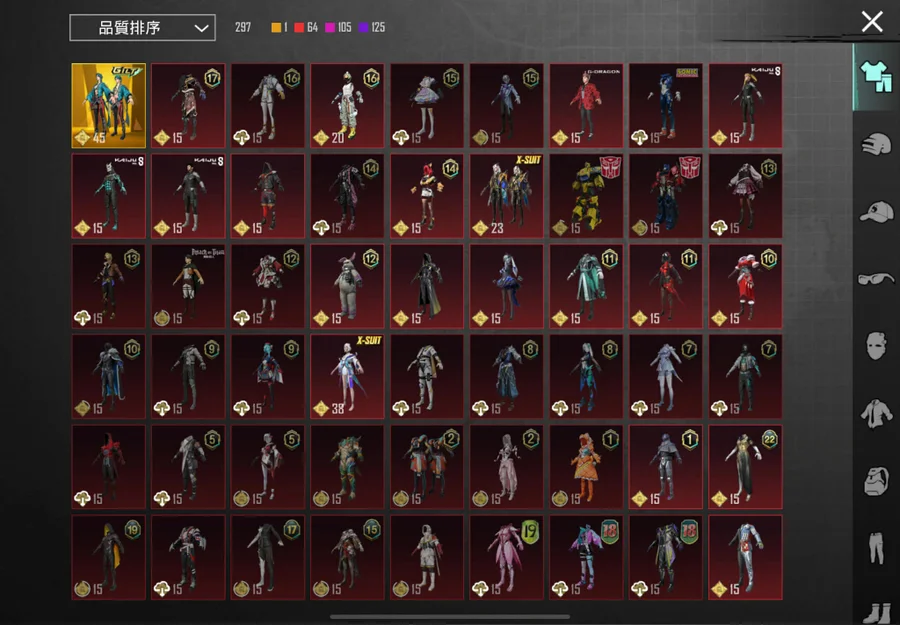900x625 pixels.
Task: Click the purple quality swatch showing 125
Action: (x=364, y=27)
